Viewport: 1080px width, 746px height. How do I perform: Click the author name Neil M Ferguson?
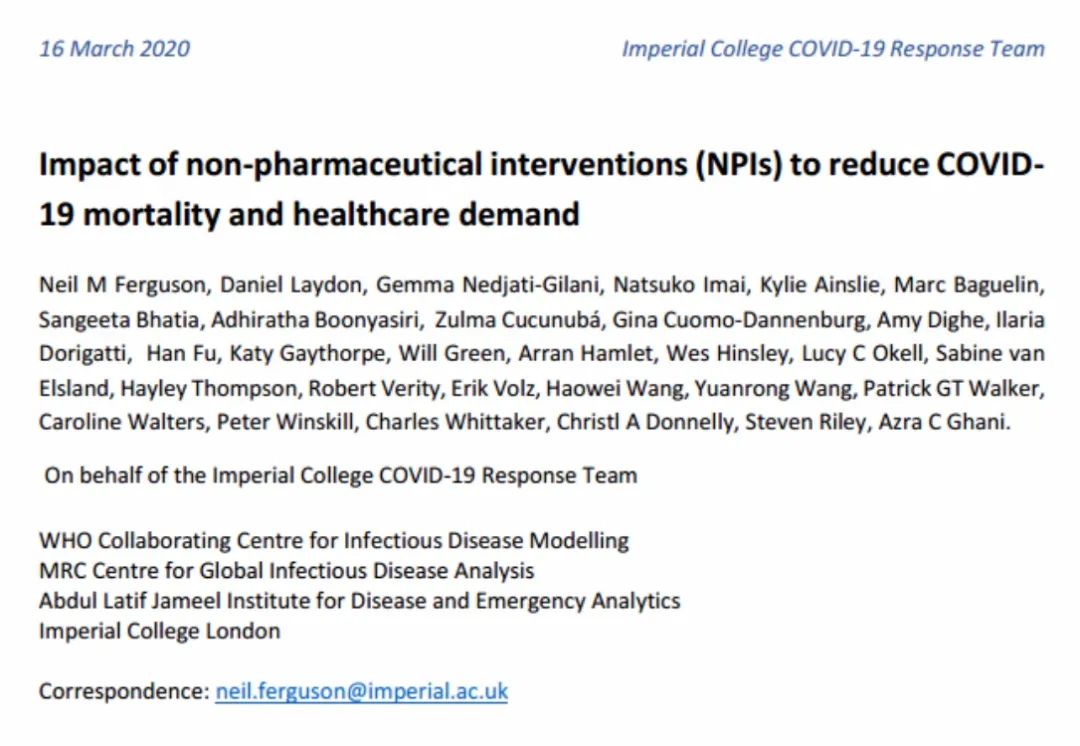123,284
